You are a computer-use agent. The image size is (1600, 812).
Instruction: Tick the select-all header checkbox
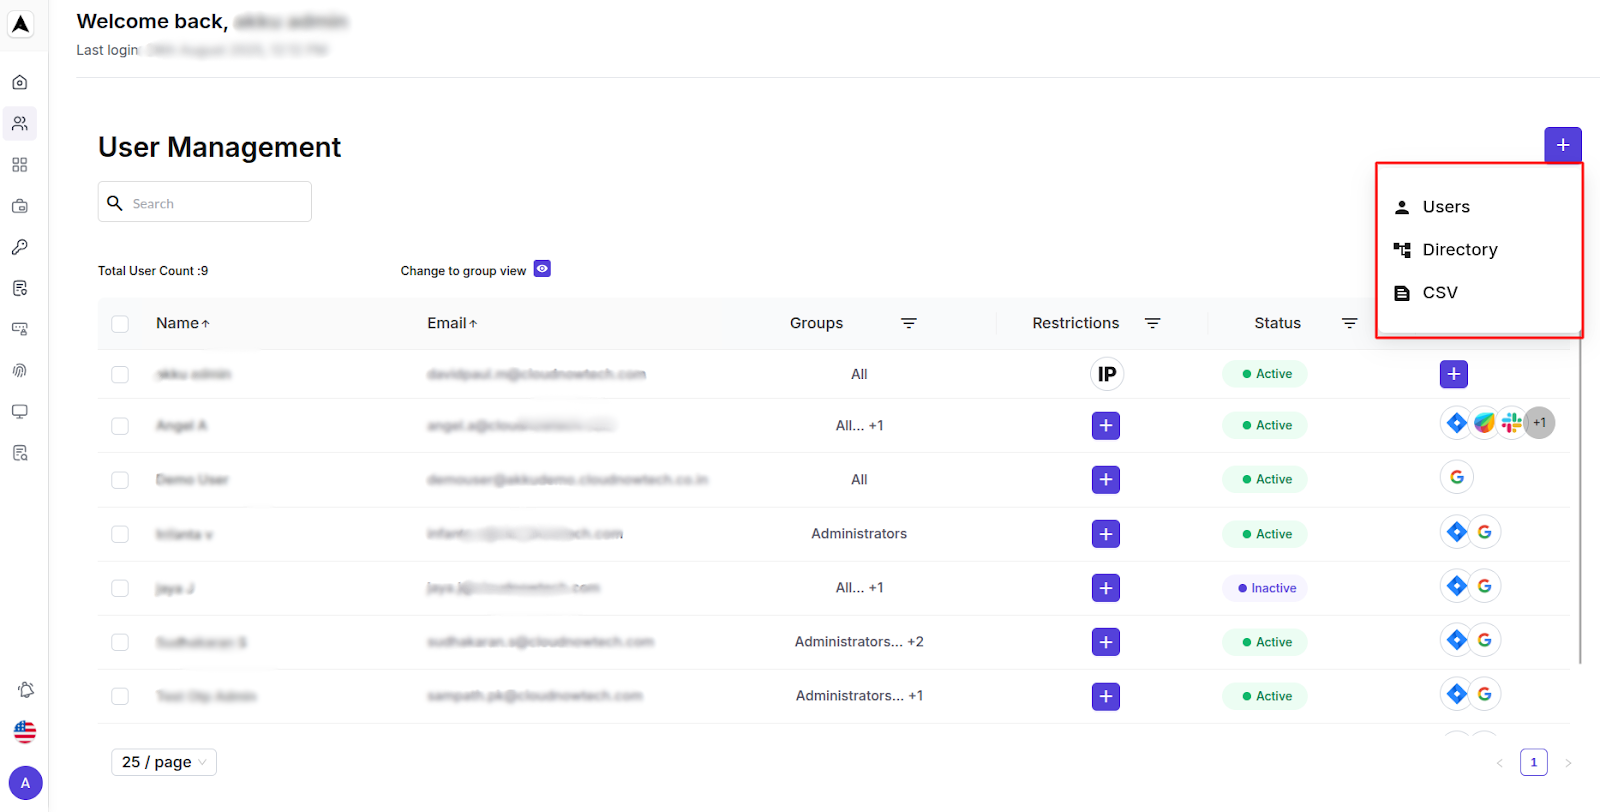(x=120, y=324)
